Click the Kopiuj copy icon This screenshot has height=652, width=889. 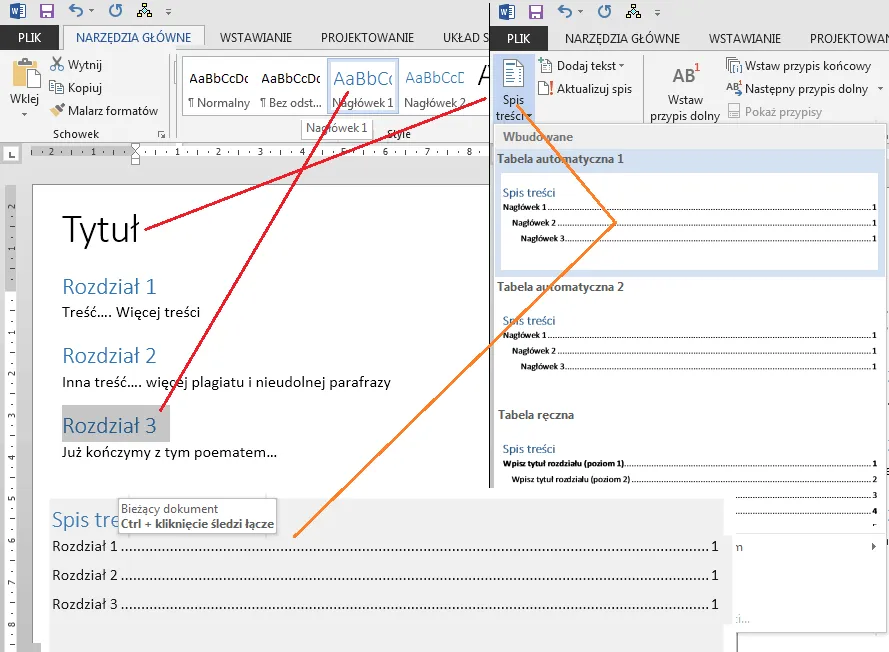(57, 88)
